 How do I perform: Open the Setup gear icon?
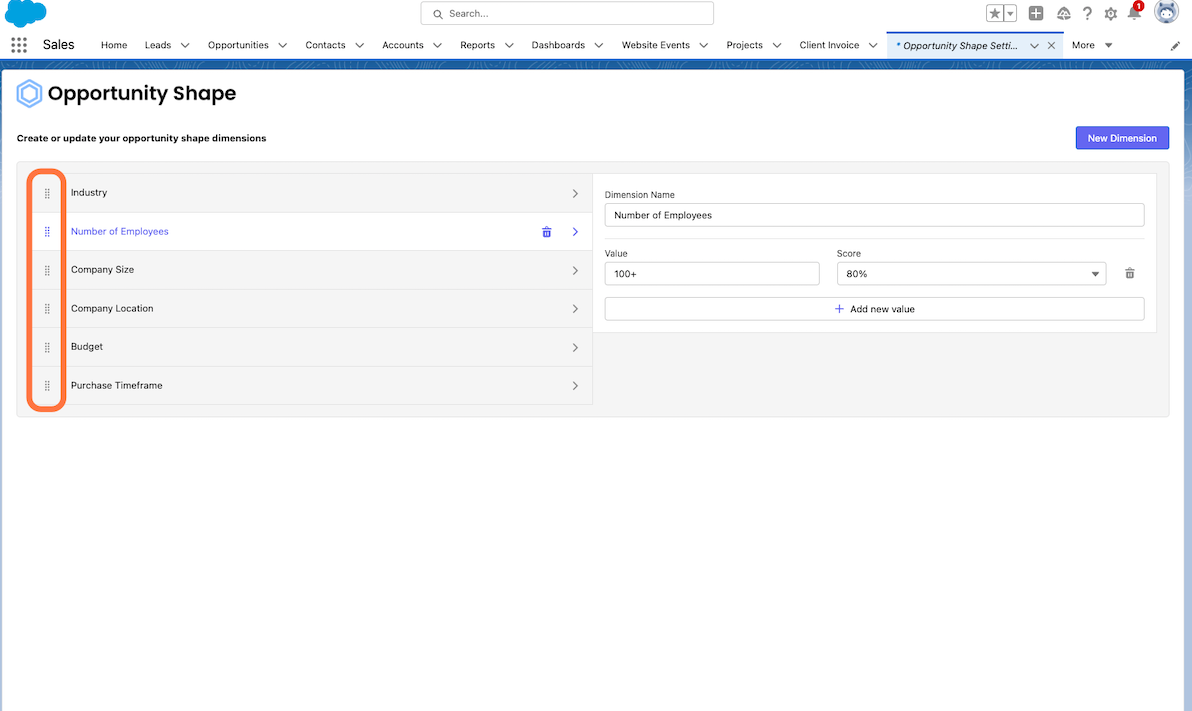pos(1110,14)
